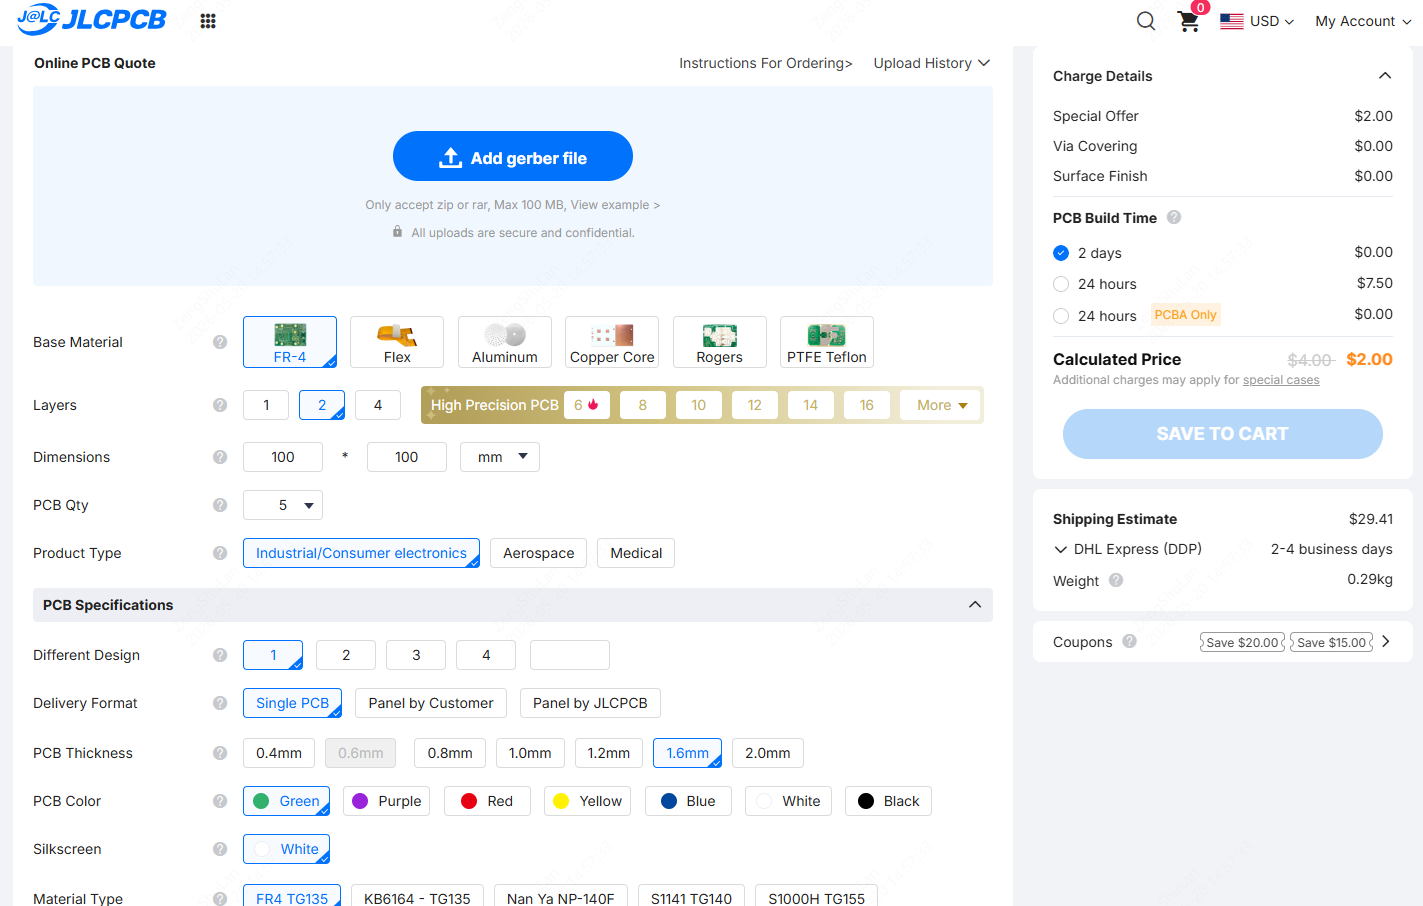Choose Panel by JLCPCB delivery format
This screenshot has height=906, width=1423.
[x=590, y=703]
